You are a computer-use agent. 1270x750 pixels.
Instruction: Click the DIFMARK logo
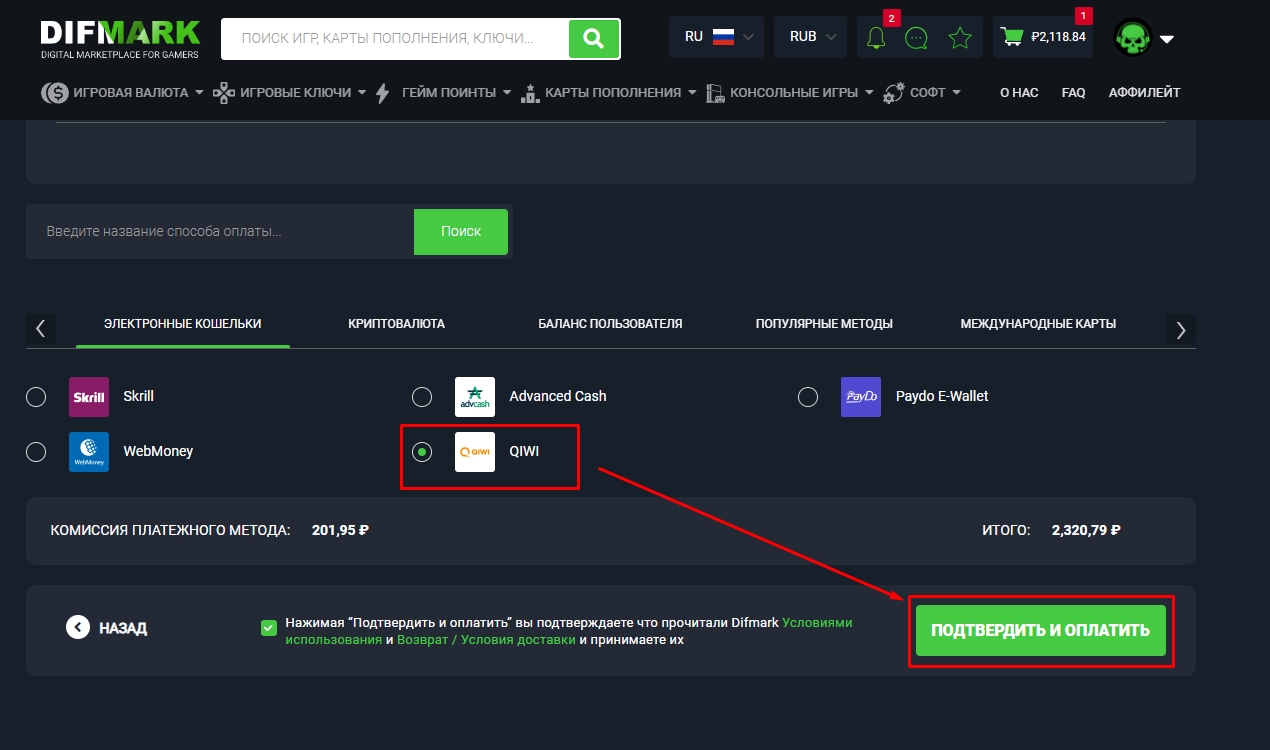click(120, 39)
